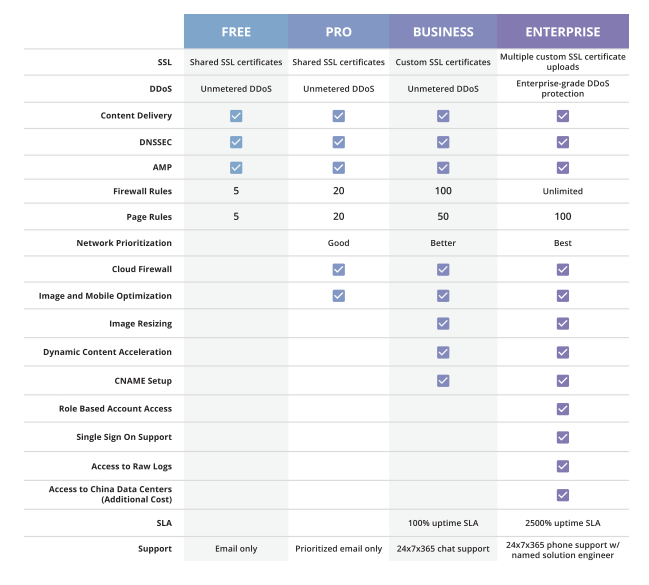Click Role Based Account Access checkmark
Image resolution: width=649 pixels, height=585 pixels.
(563, 409)
